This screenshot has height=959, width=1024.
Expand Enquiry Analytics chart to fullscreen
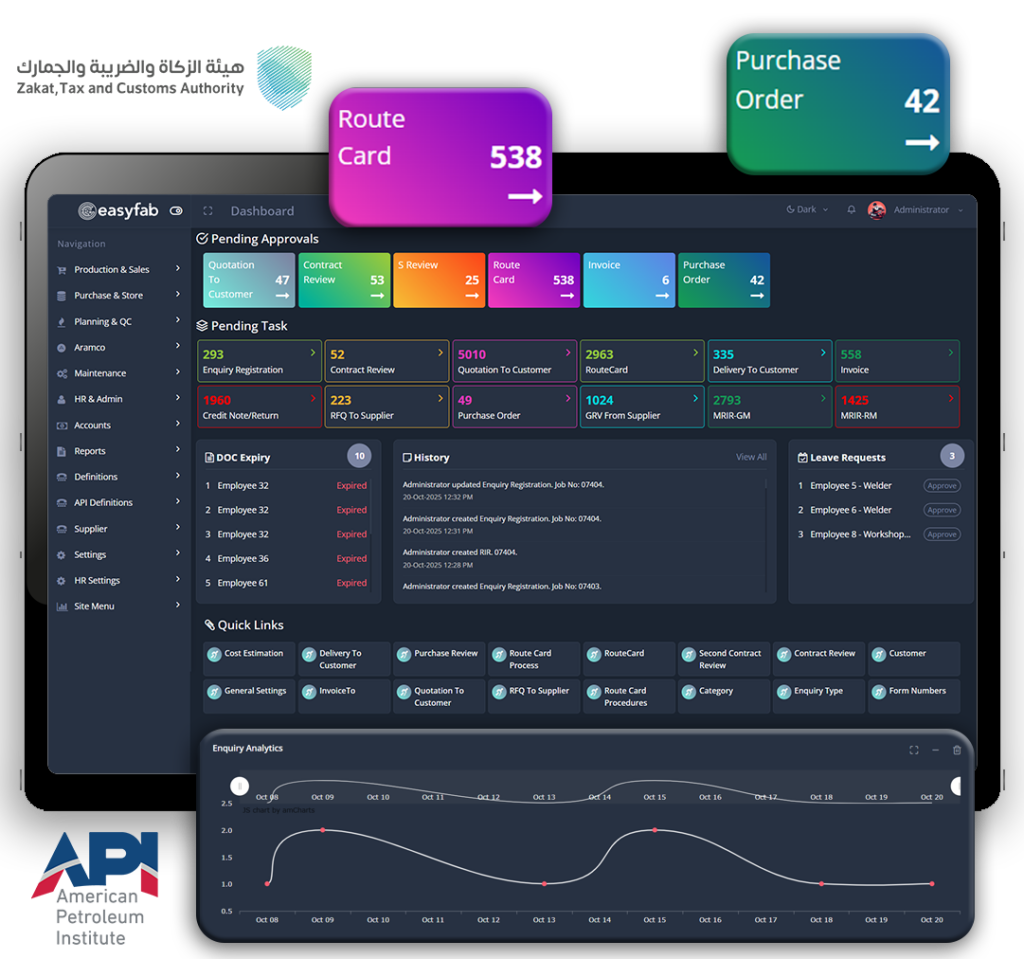tap(913, 750)
